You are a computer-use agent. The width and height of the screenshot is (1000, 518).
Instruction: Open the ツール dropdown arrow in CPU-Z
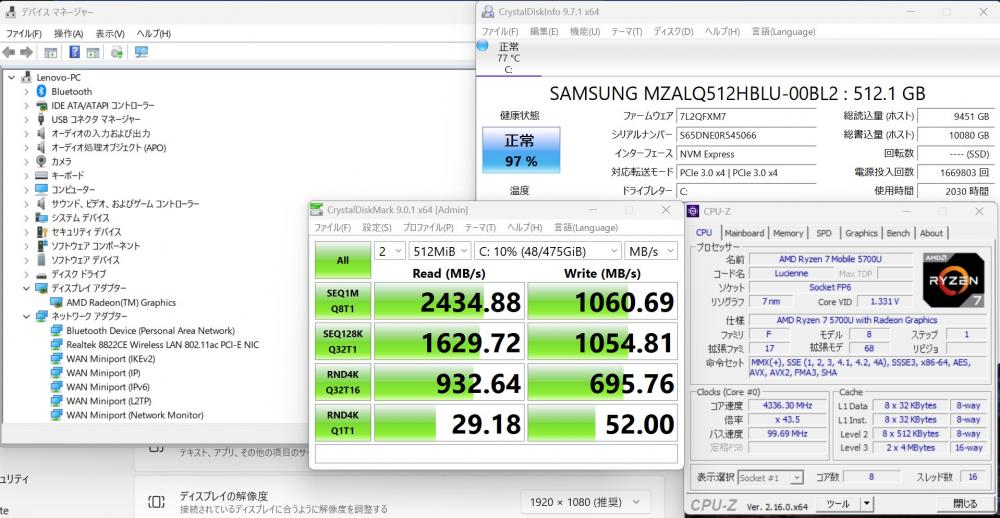coord(866,504)
